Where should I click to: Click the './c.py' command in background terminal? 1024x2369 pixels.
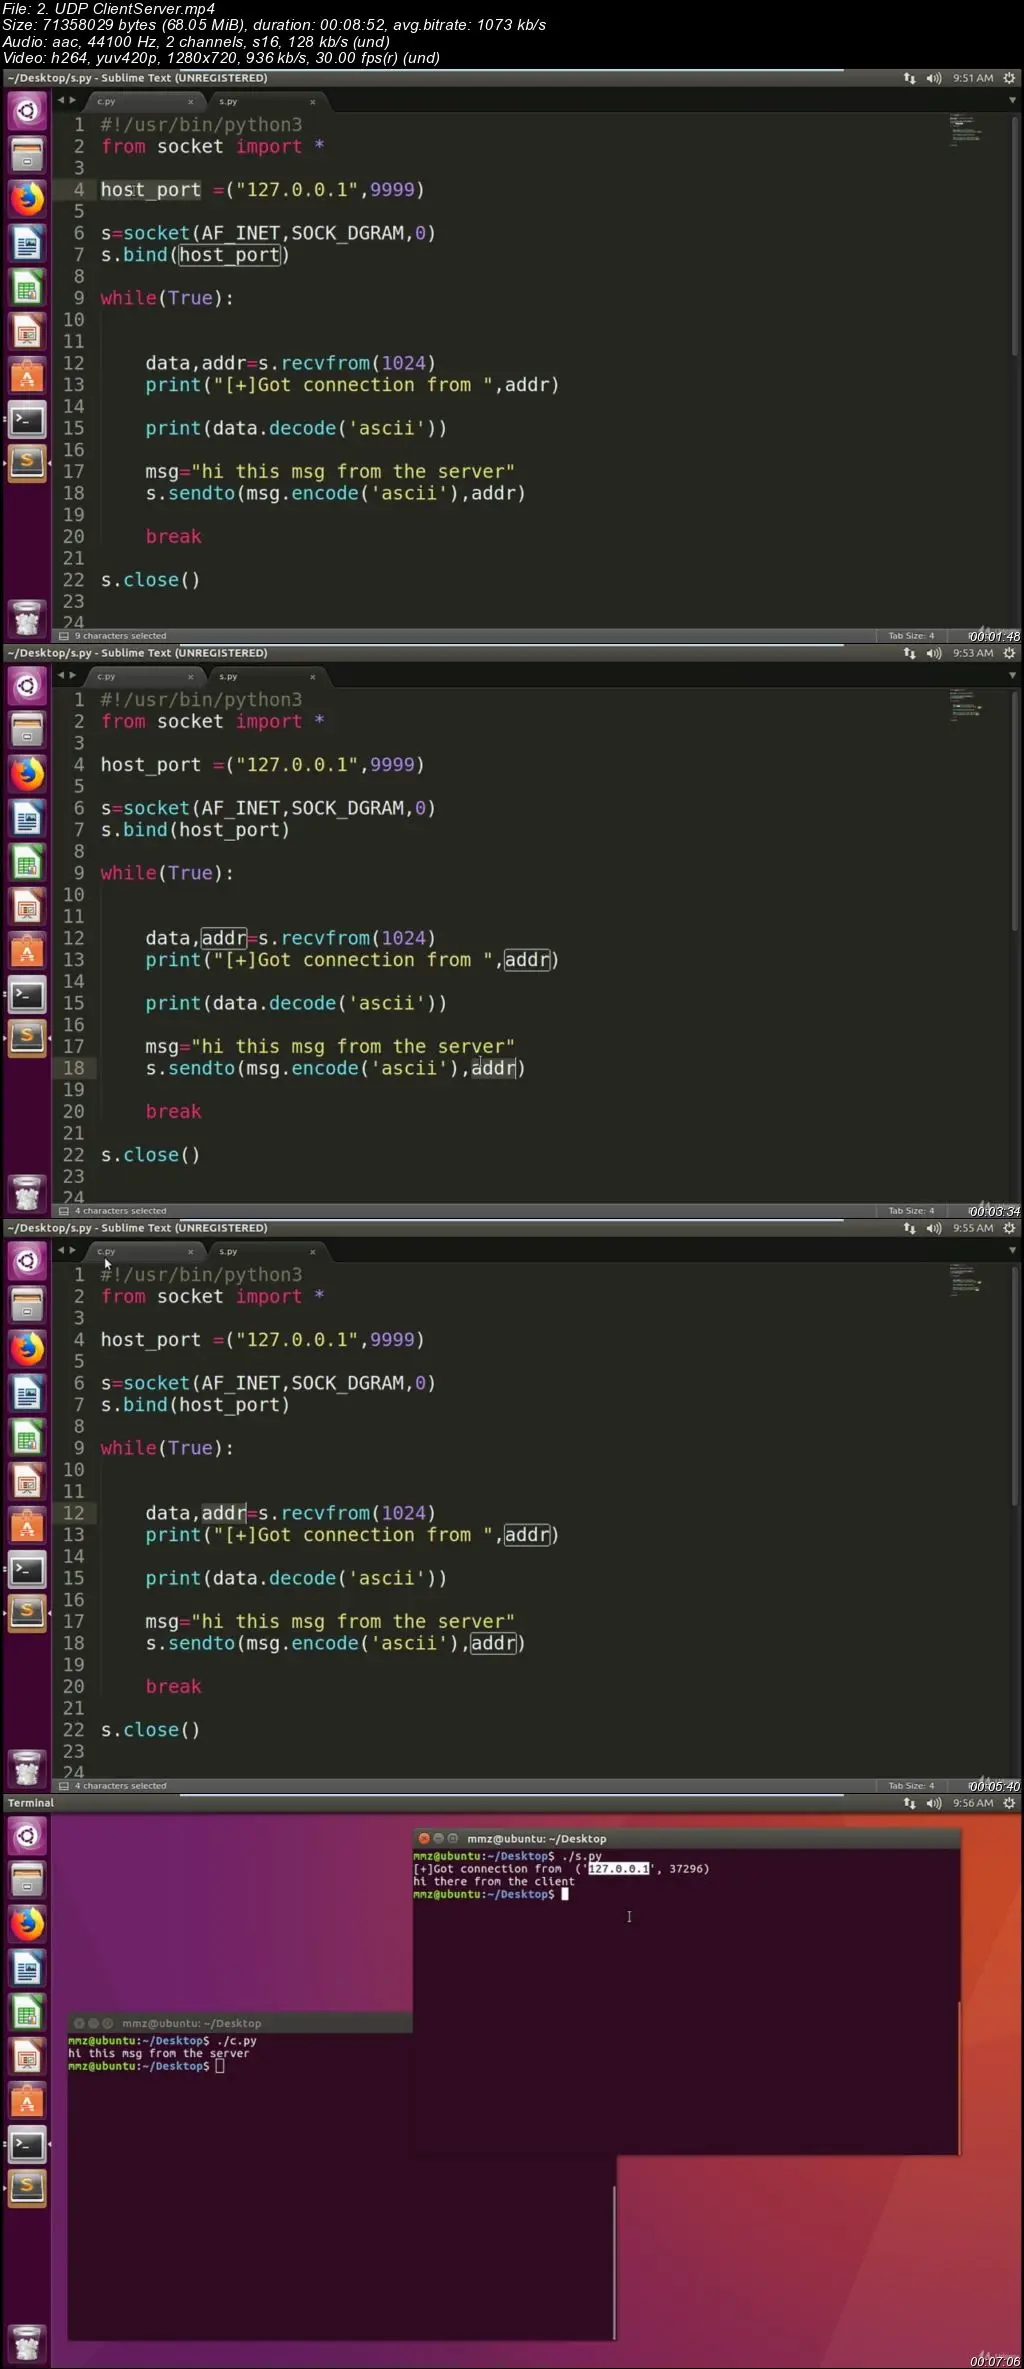(x=237, y=2041)
